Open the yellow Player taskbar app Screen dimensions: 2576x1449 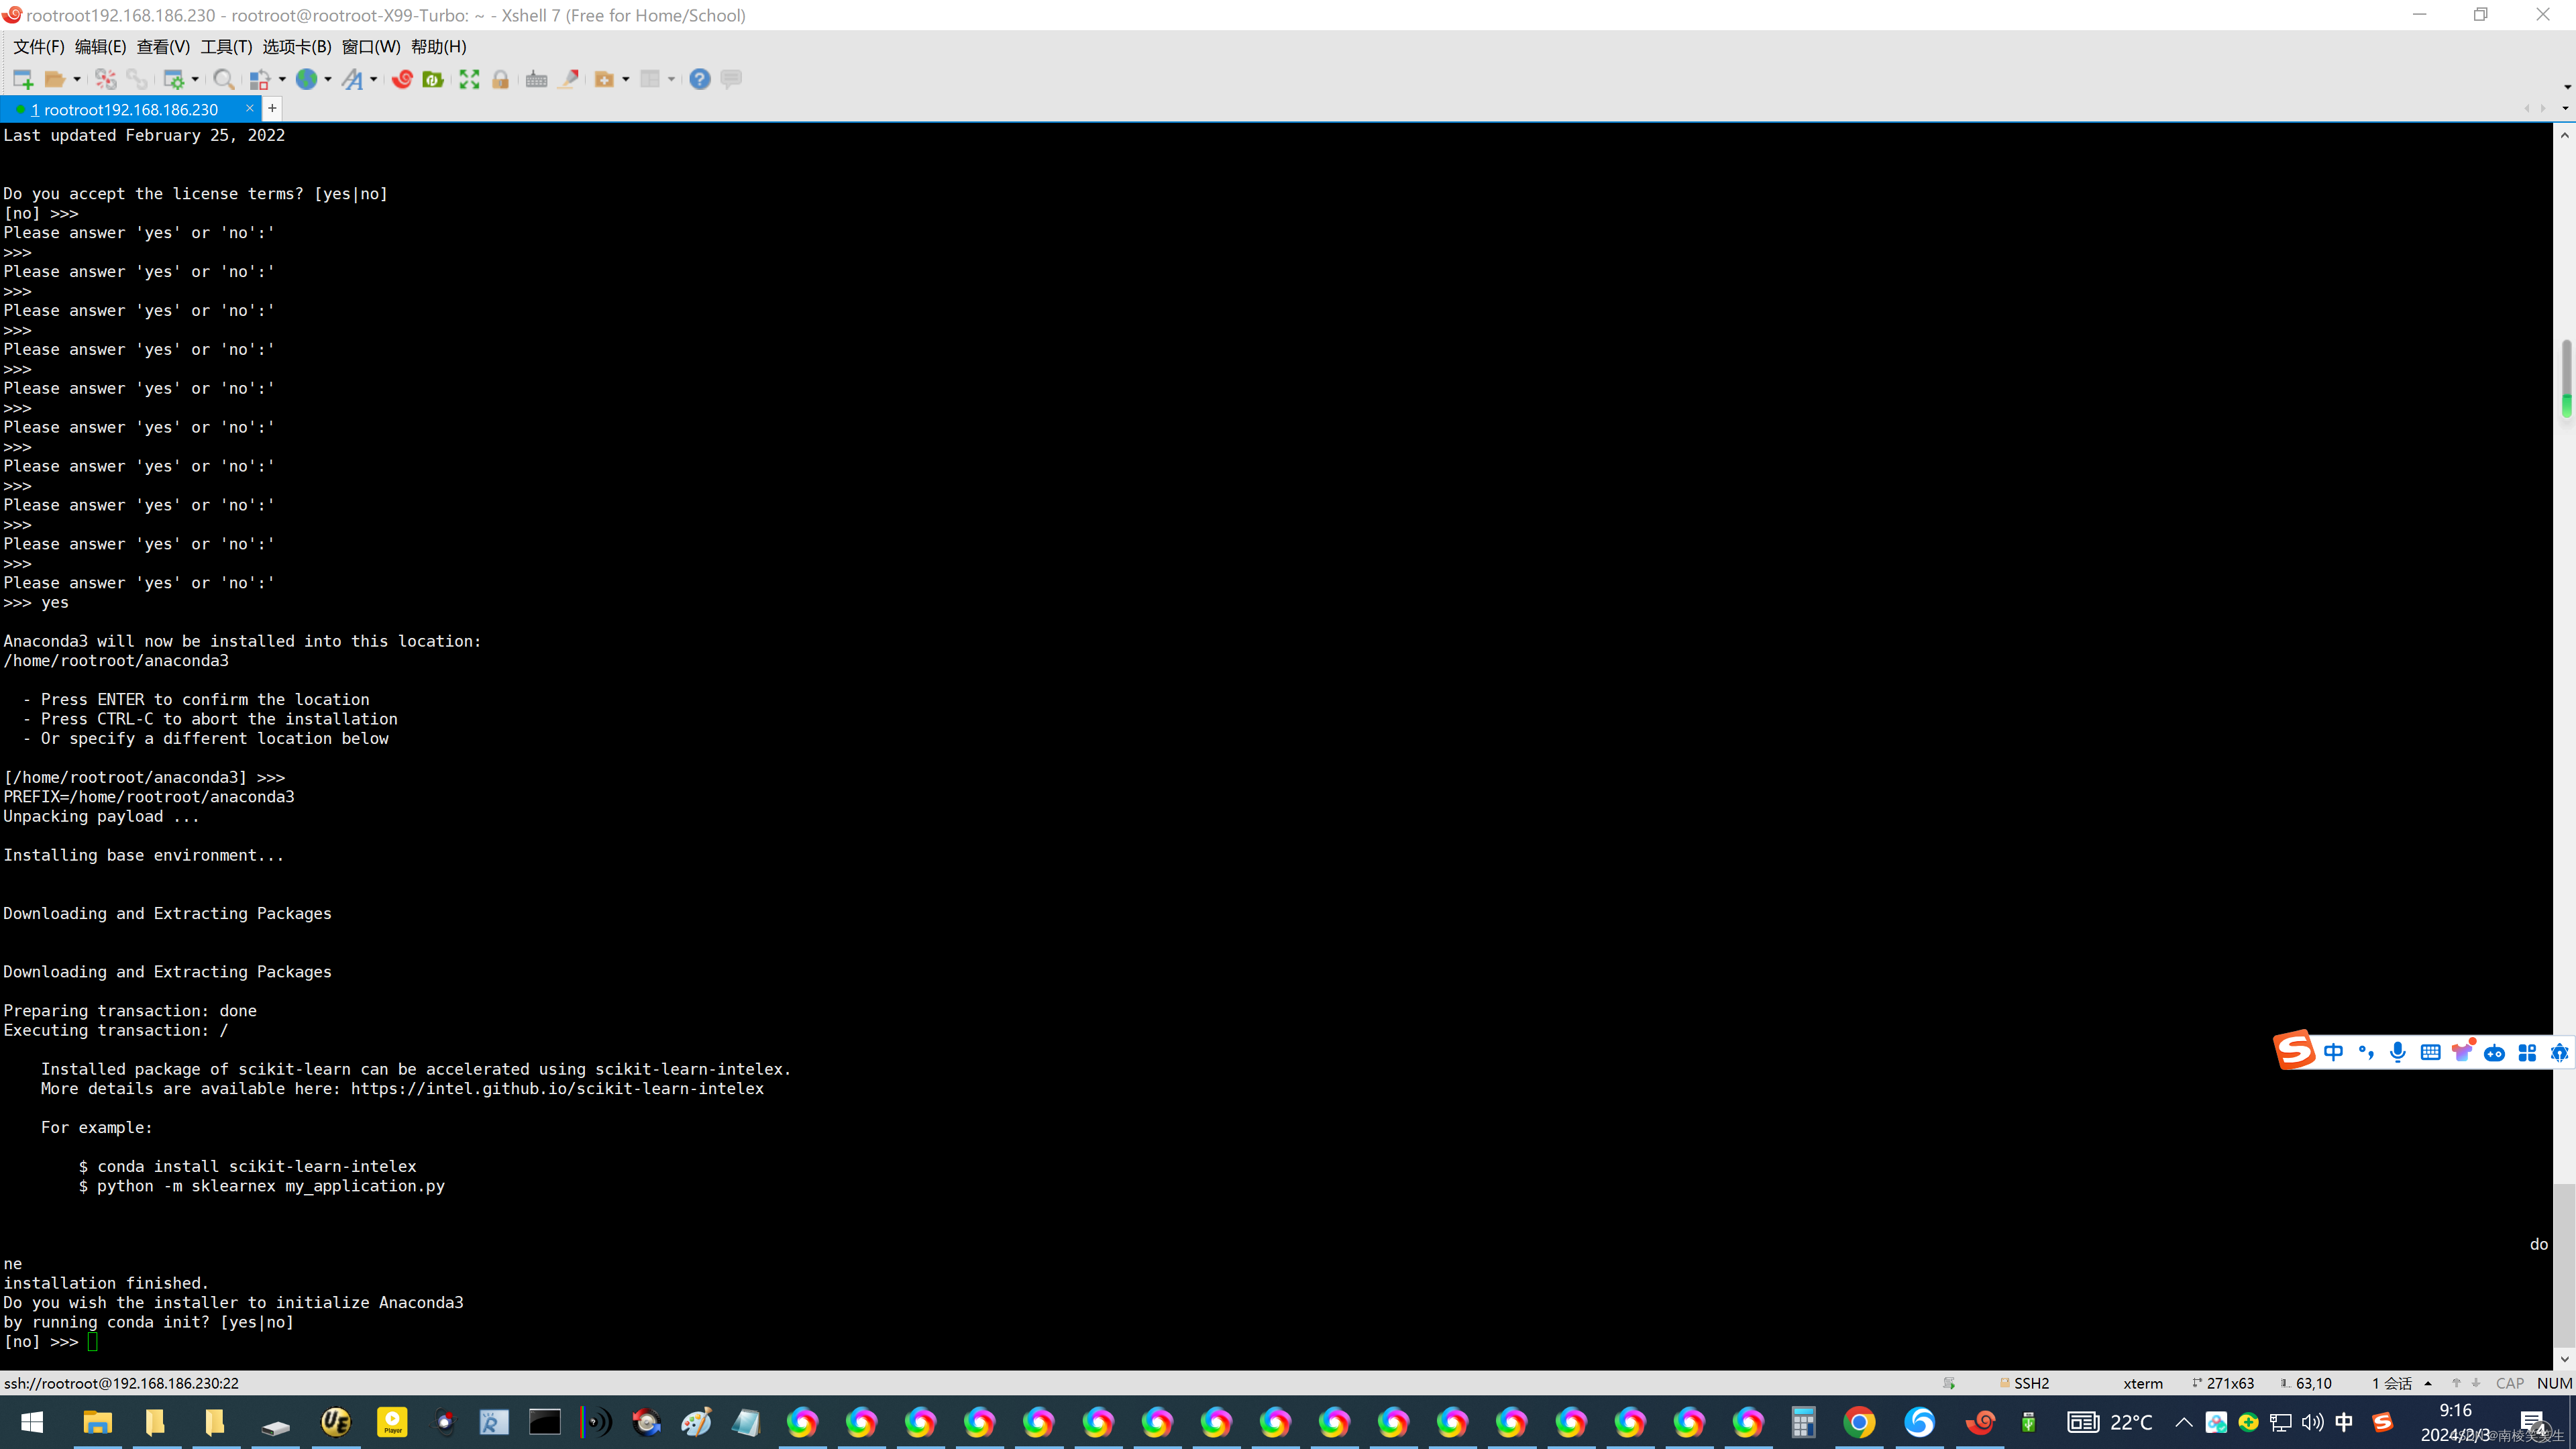(x=393, y=1423)
